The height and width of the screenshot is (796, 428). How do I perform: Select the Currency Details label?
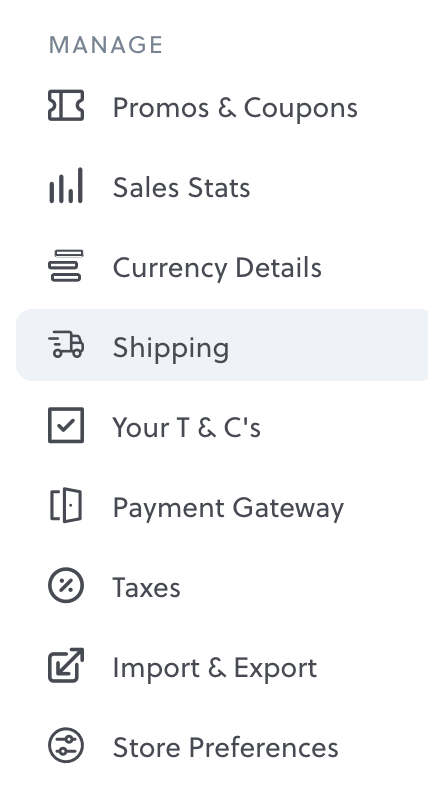point(217,268)
